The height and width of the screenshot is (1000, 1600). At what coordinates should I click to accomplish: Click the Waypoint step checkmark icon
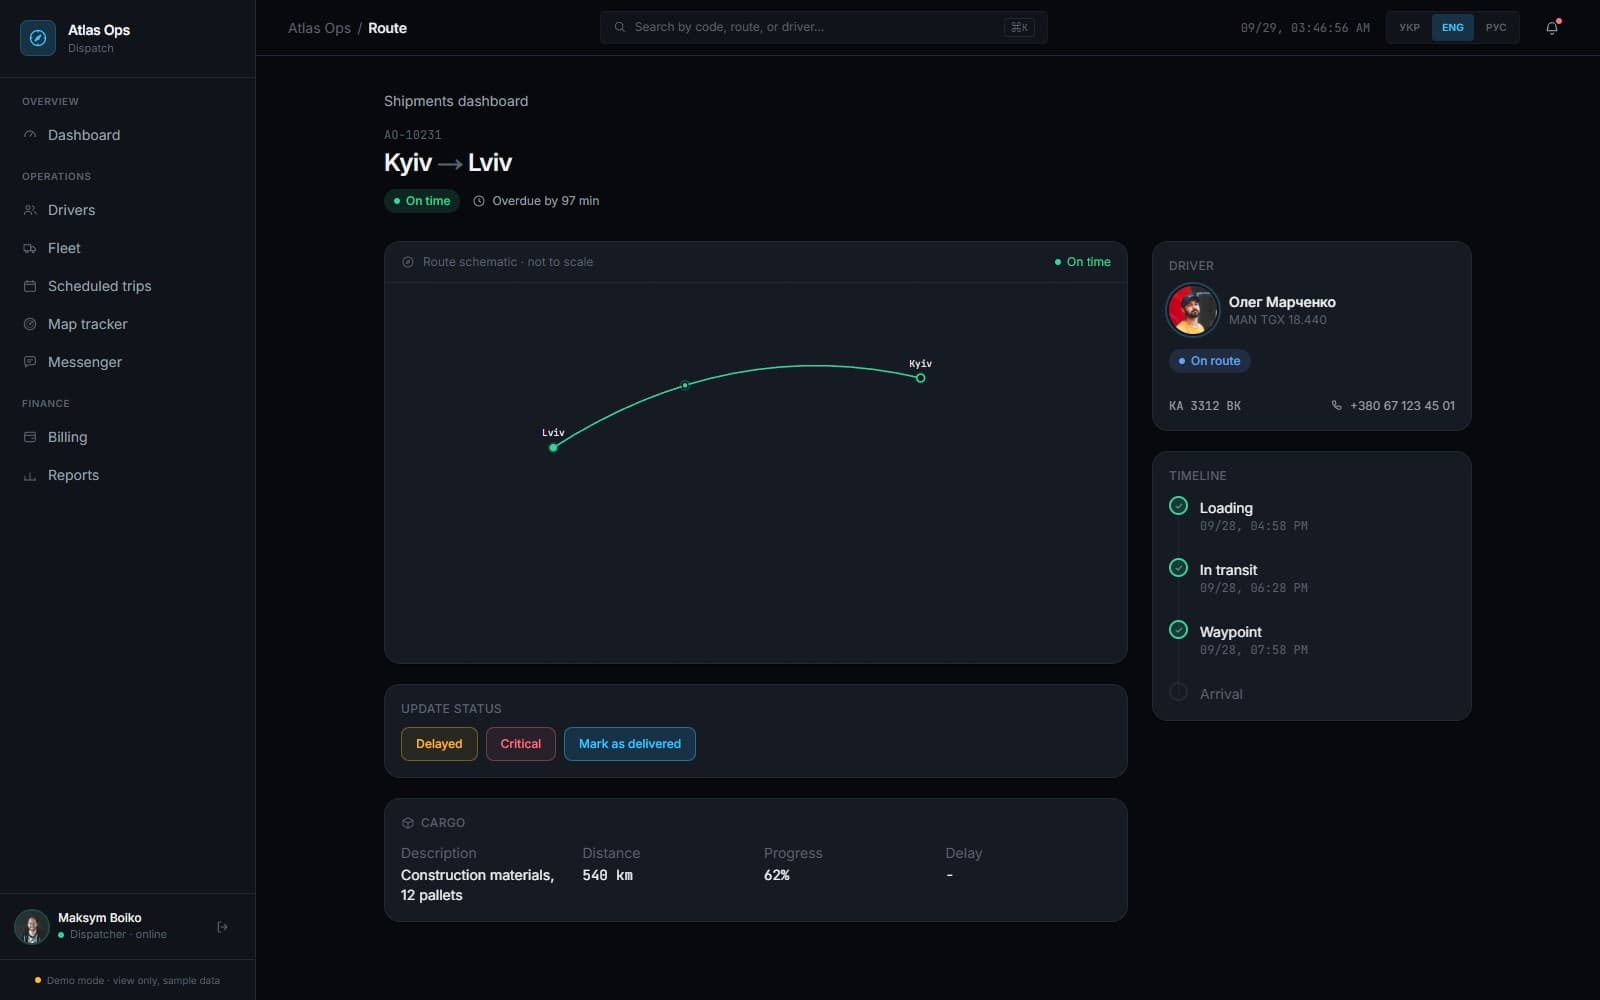(x=1178, y=630)
